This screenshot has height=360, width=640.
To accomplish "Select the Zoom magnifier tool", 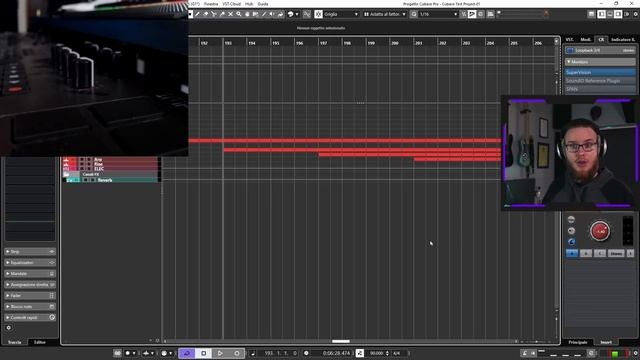I will point(239,14).
